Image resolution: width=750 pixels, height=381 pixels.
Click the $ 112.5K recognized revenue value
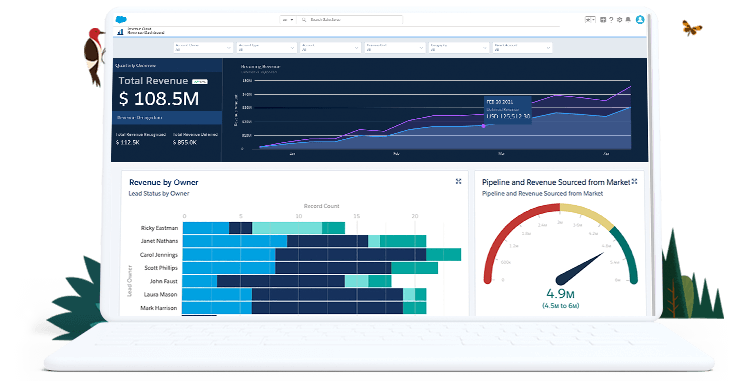click(128, 142)
